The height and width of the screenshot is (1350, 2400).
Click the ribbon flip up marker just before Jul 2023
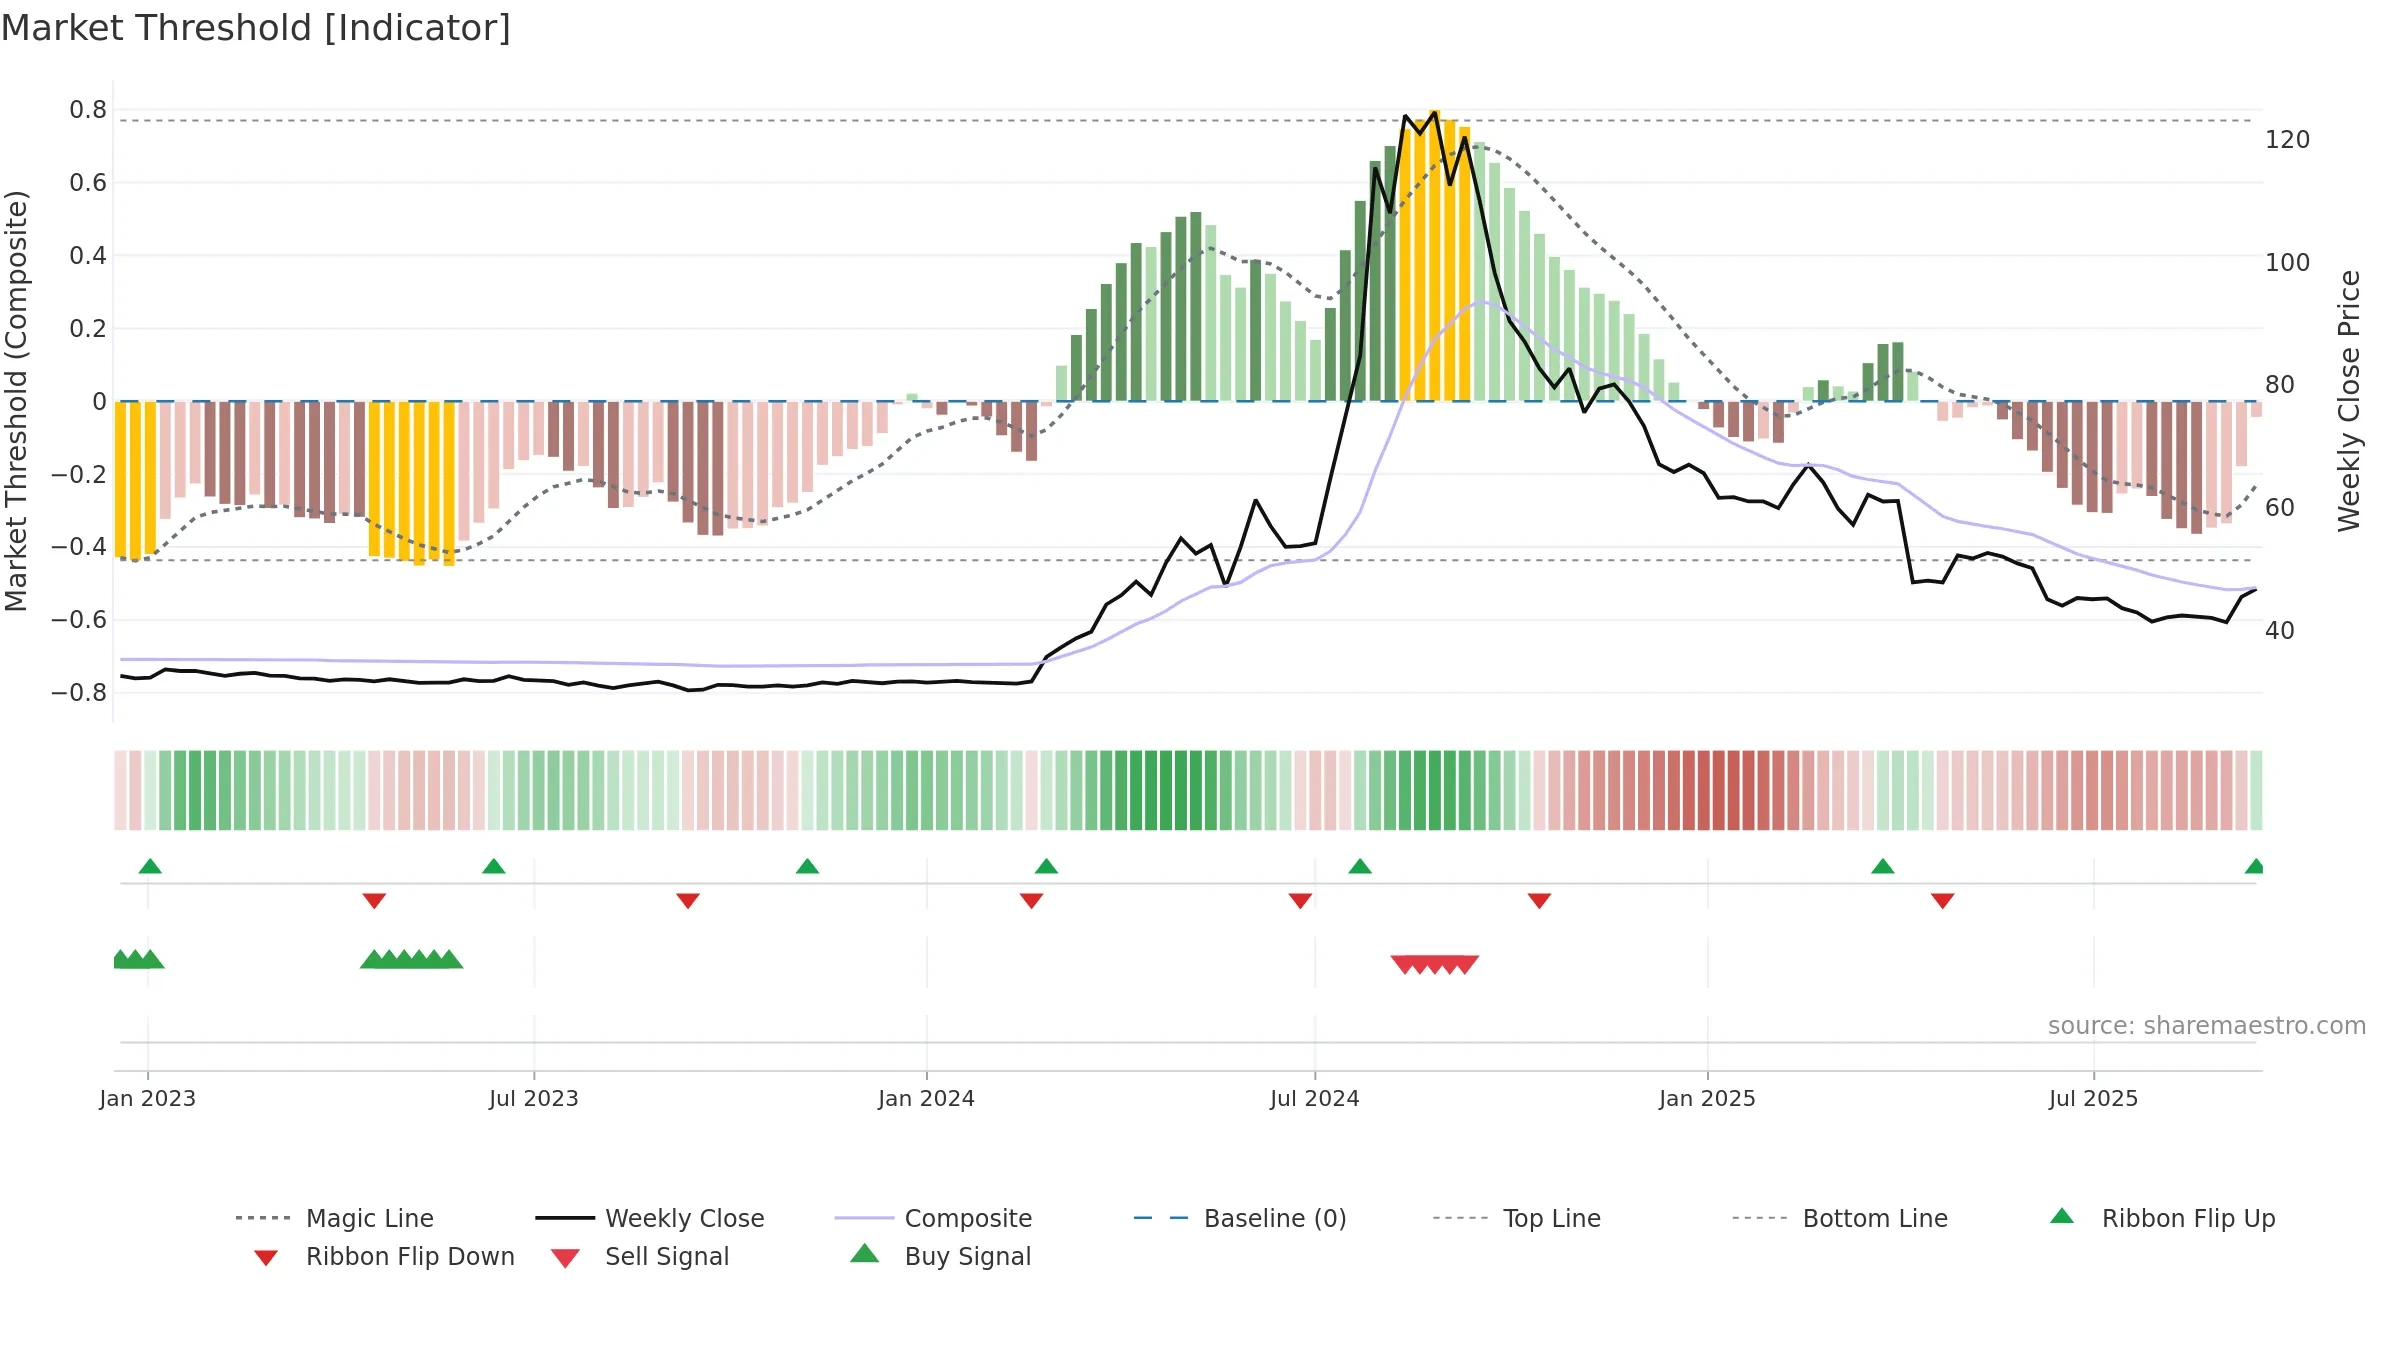click(494, 866)
